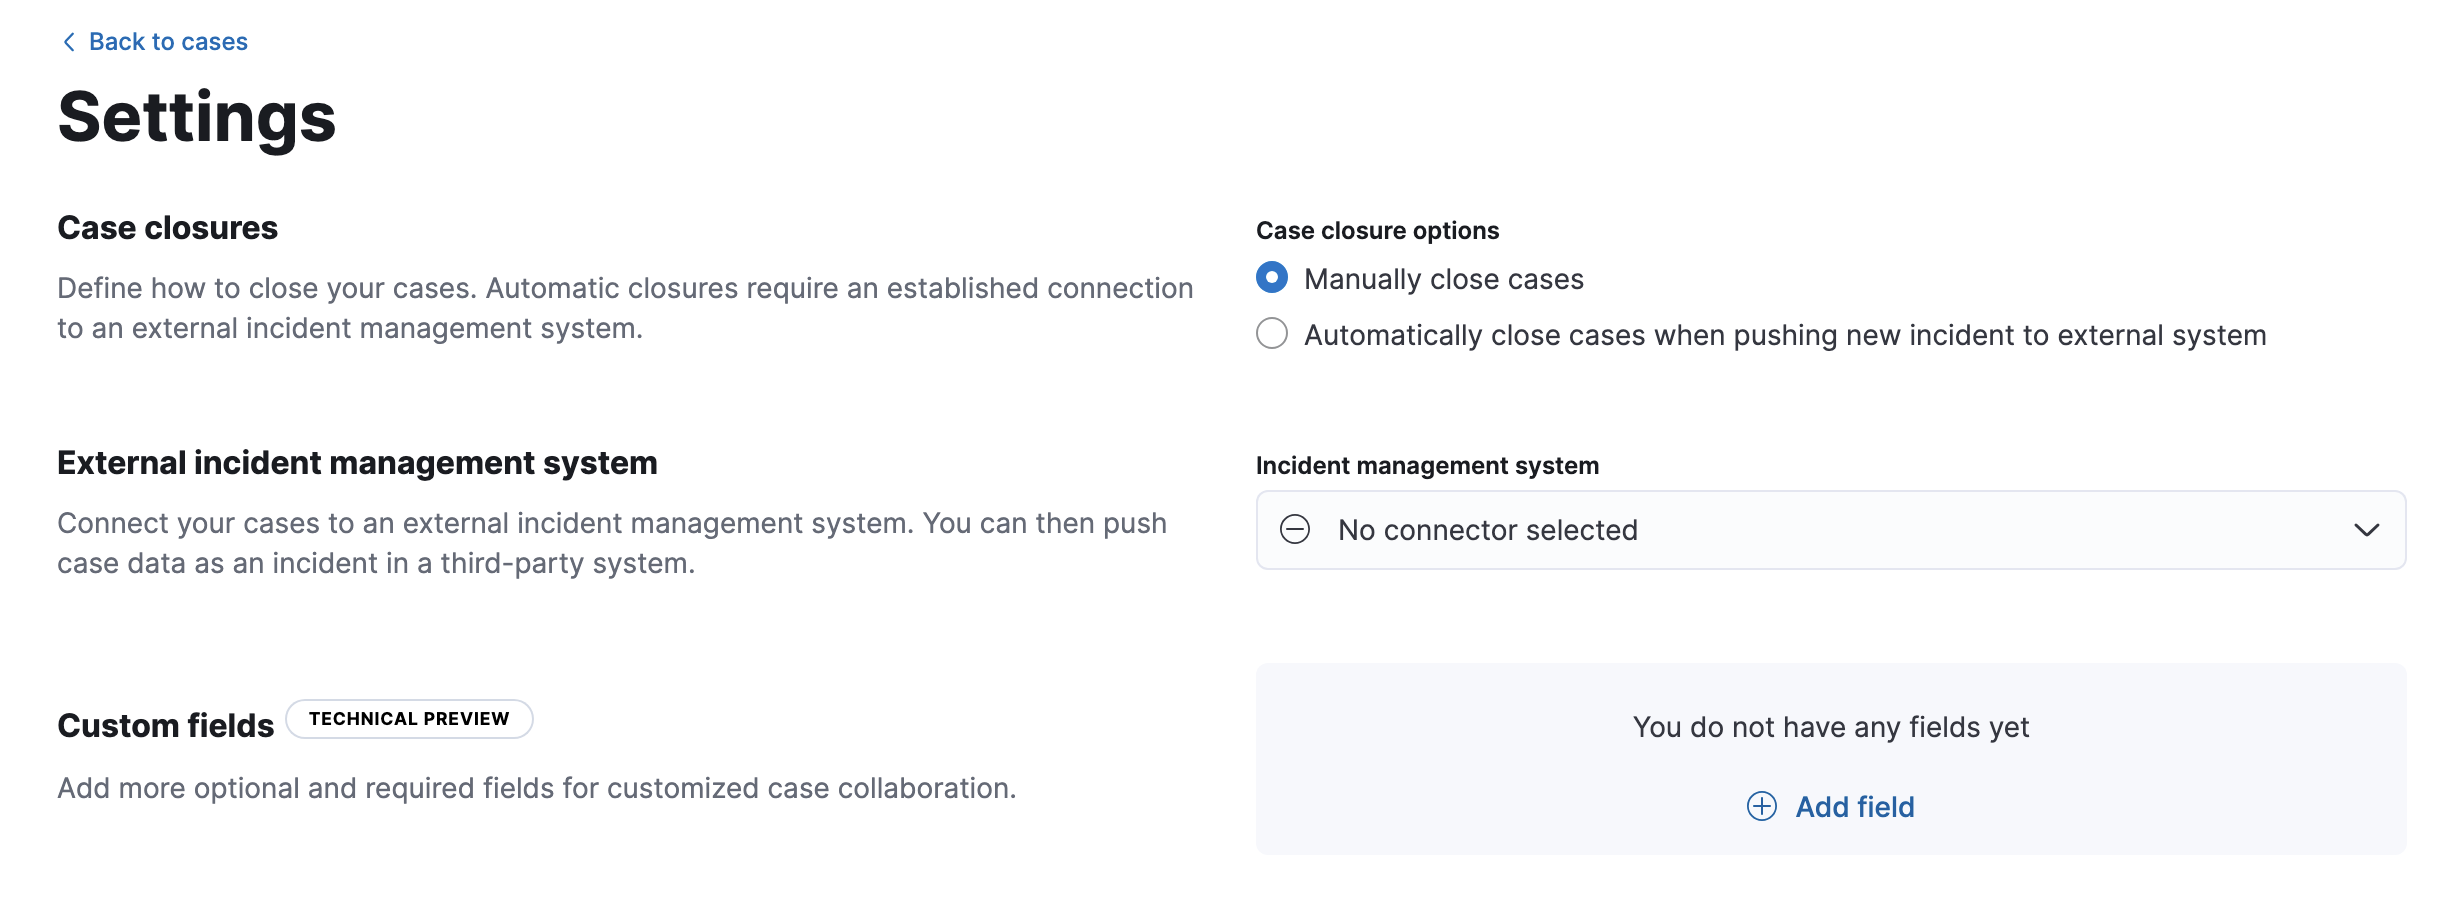Click the 'Custom fields' section heading
This screenshot has height=902, width=2442.
point(165,726)
